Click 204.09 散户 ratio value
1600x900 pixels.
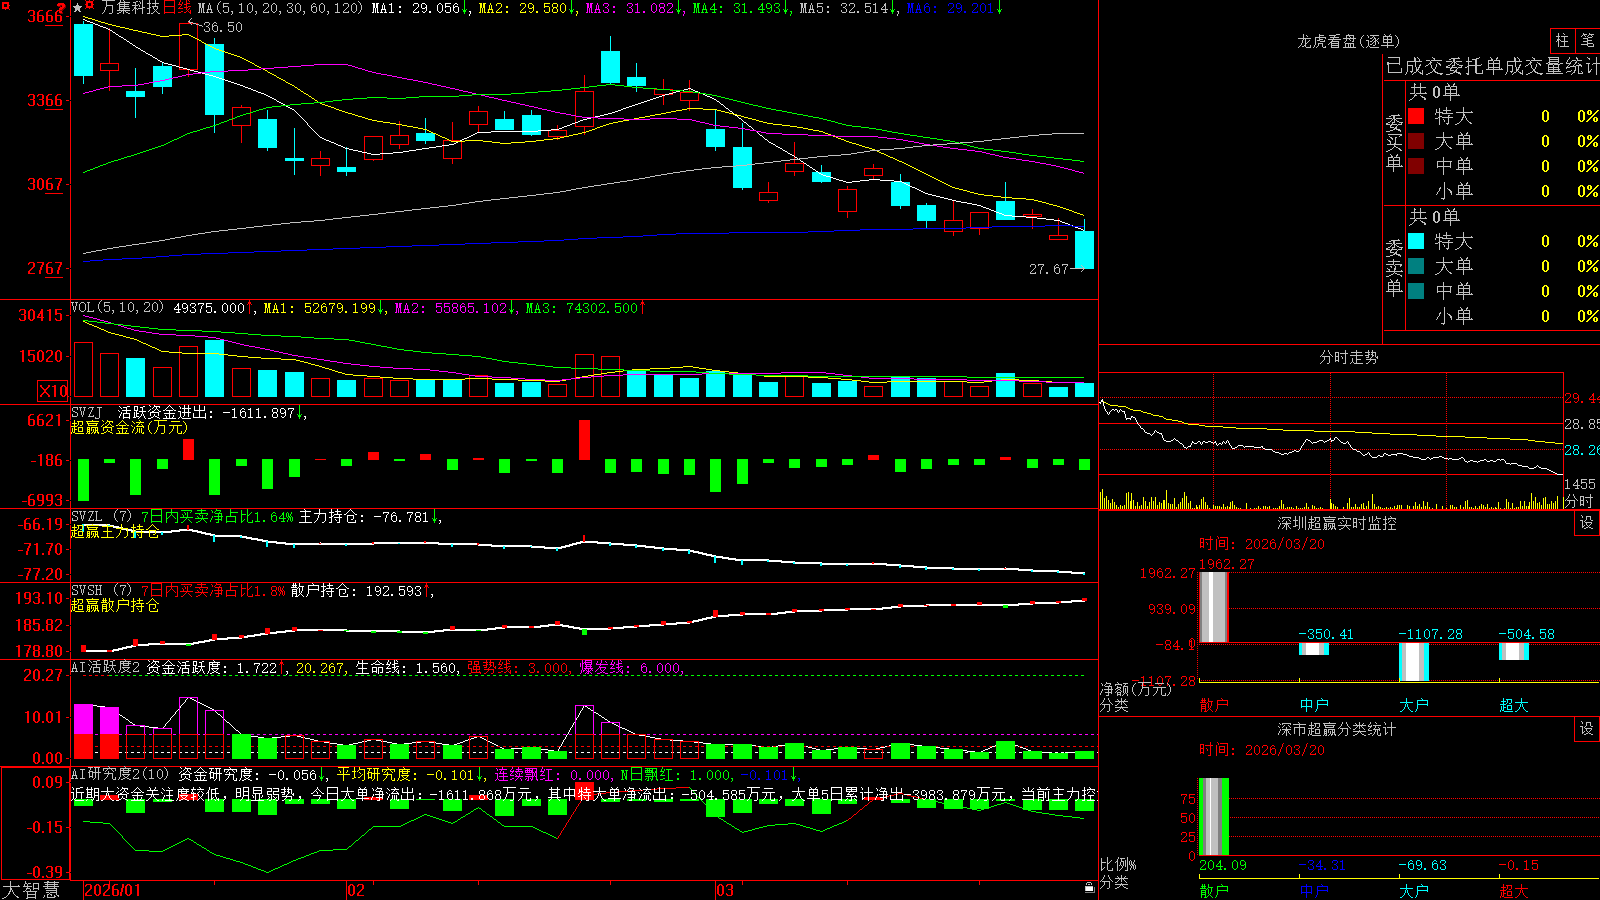[x=1223, y=865]
